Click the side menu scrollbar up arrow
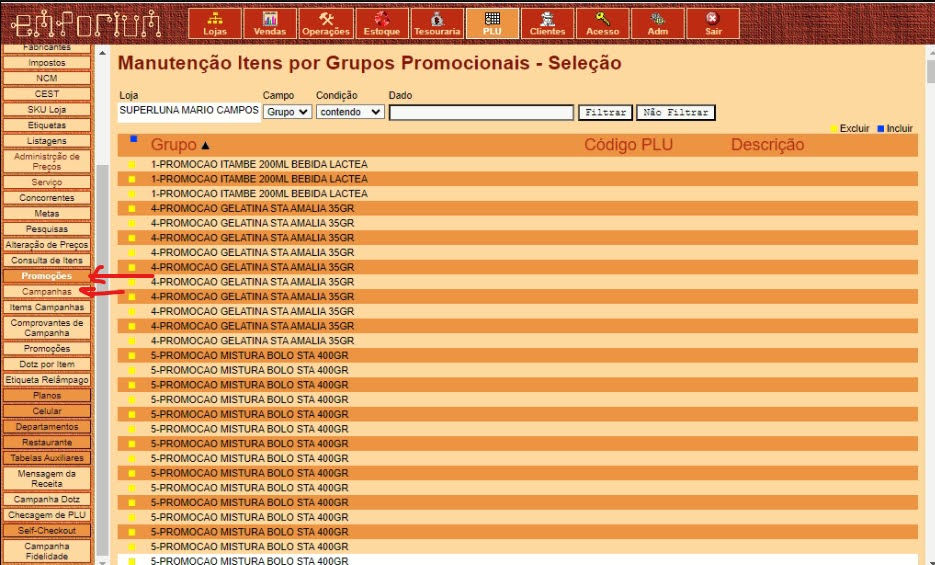 coord(103,53)
